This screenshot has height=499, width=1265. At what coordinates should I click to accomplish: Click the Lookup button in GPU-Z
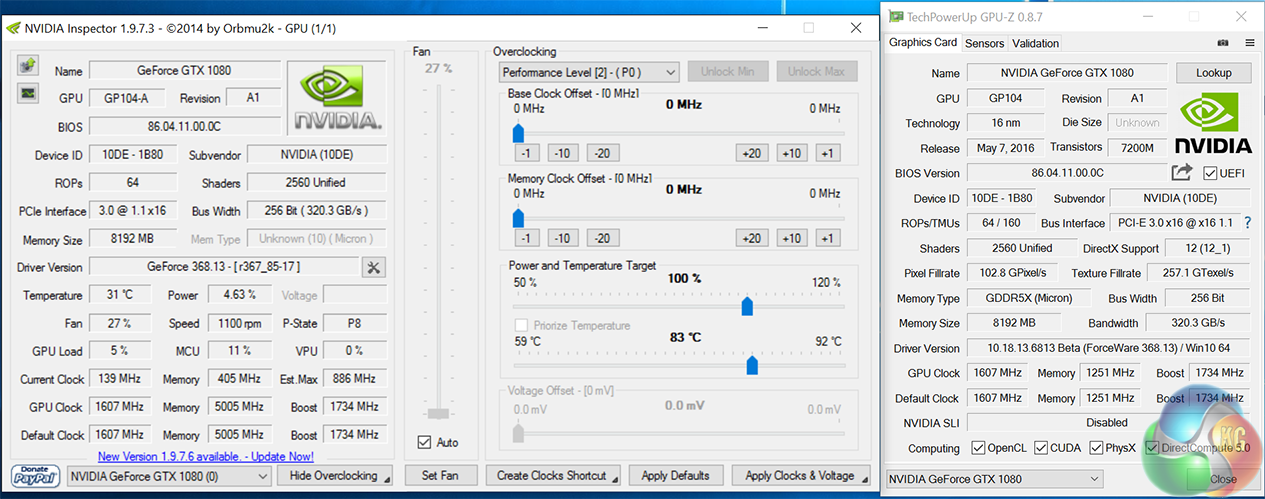pyautogui.click(x=1213, y=73)
